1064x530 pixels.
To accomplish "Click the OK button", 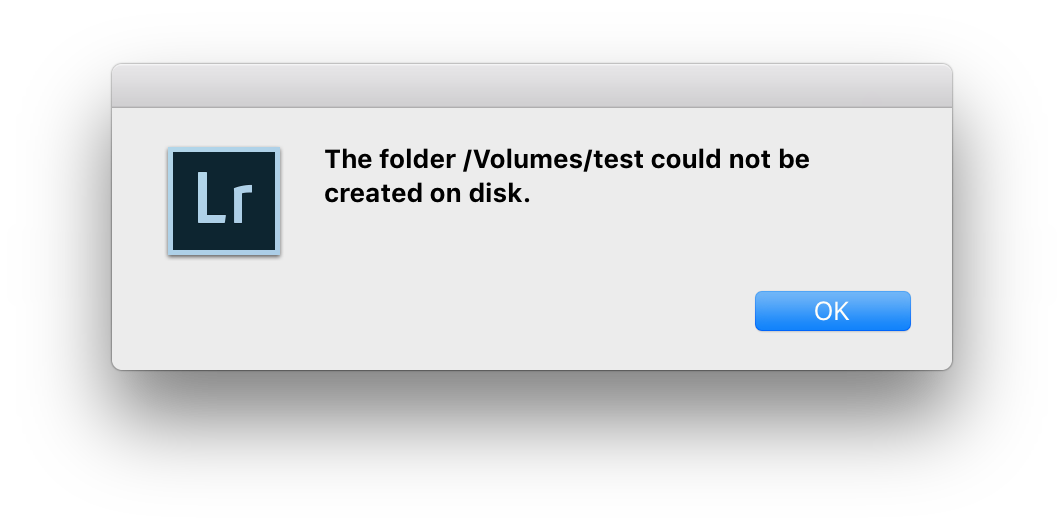I will point(832,311).
